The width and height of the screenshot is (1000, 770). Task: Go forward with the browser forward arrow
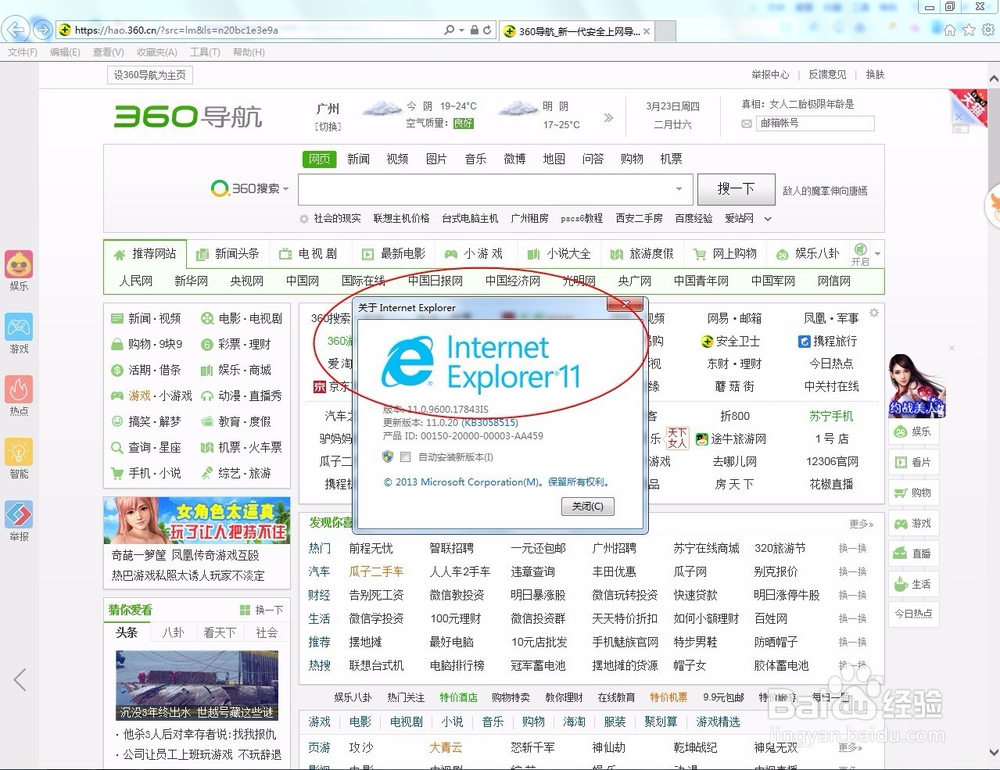[x=43, y=29]
